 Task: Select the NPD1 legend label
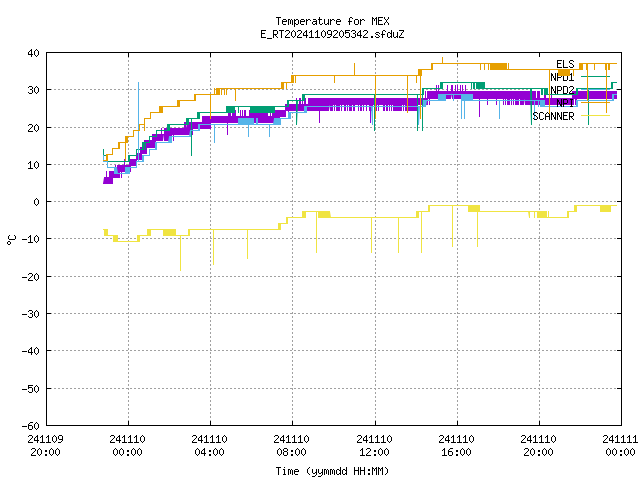point(562,77)
